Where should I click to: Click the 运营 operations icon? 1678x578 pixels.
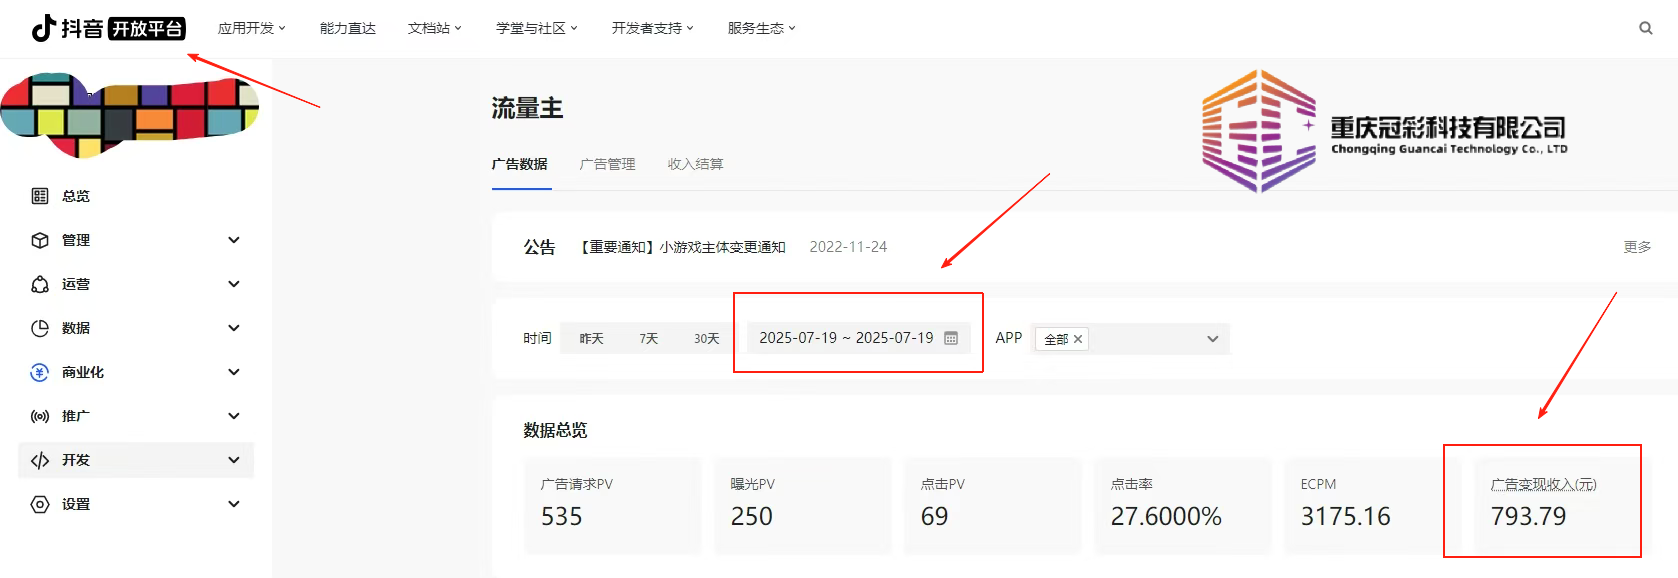(40, 284)
